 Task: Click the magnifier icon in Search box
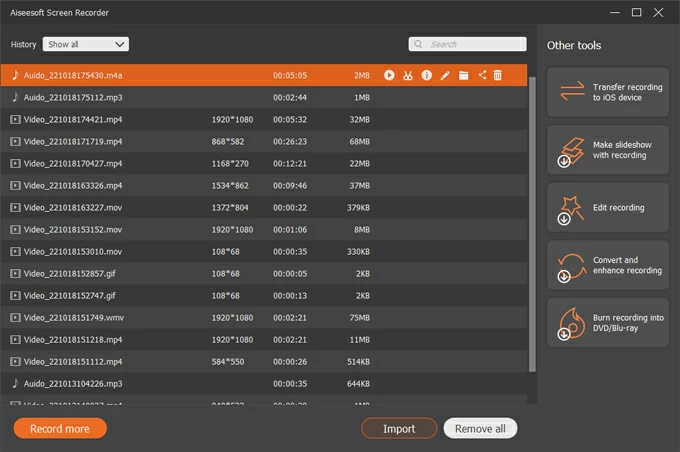click(x=418, y=44)
